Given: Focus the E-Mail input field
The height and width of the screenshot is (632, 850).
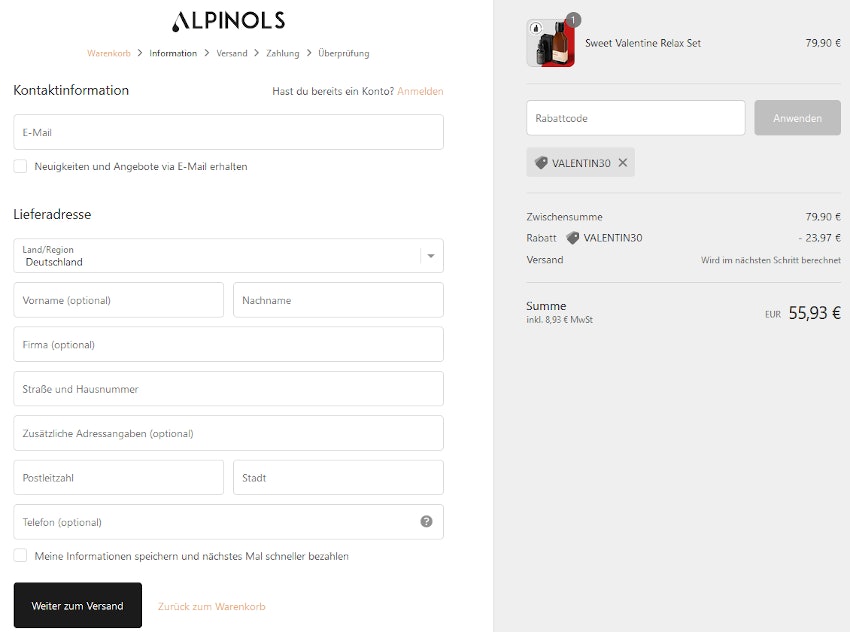Looking at the screenshot, I should coord(228,132).
